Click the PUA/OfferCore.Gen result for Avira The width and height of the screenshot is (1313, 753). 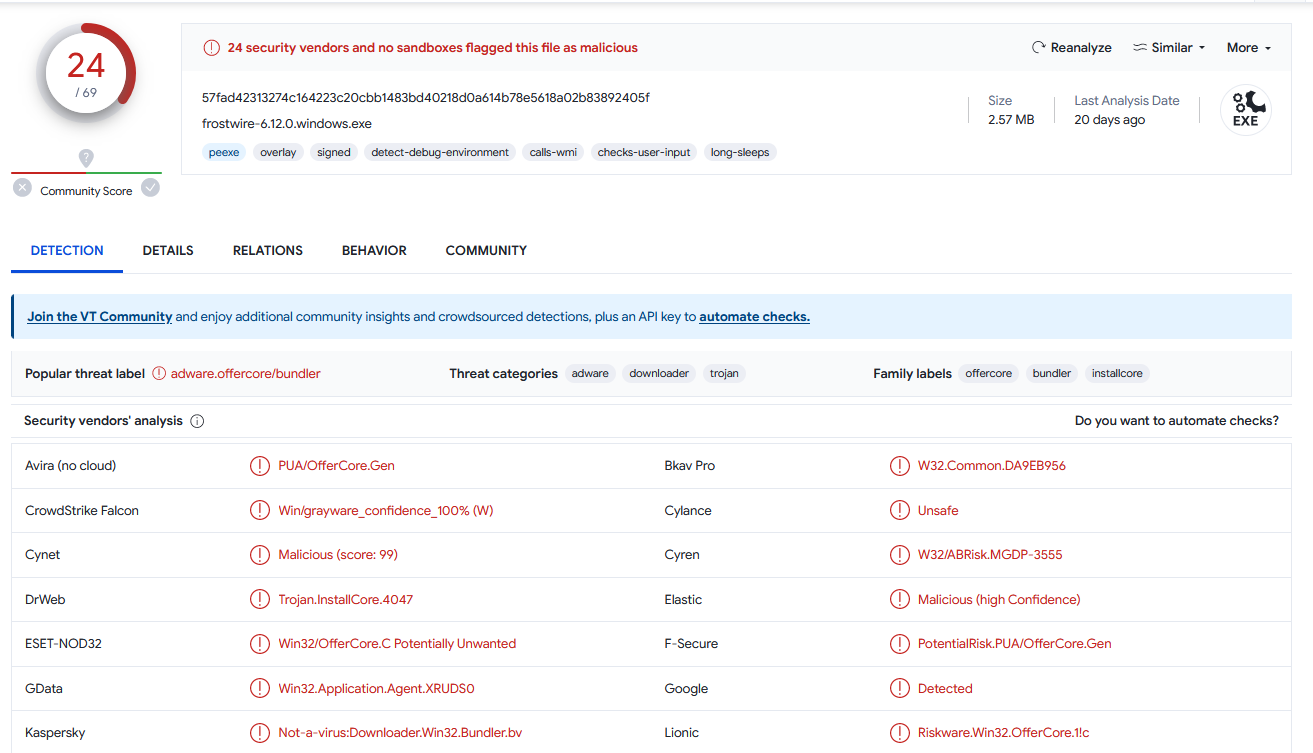pyautogui.click(x=337, y=466)
